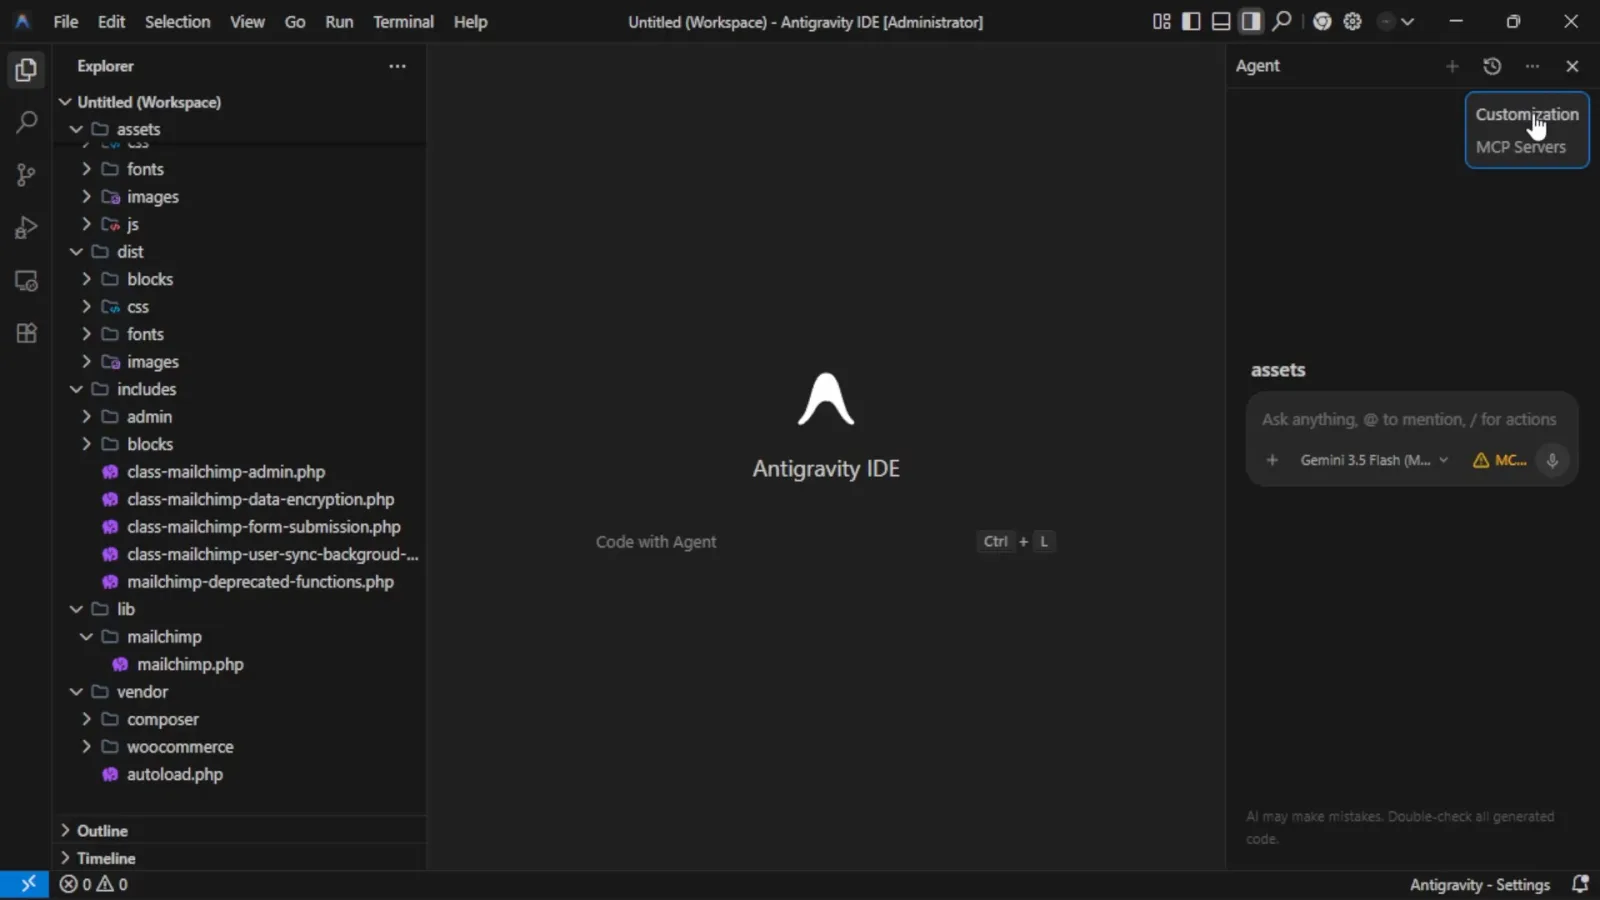Screen dimensions: 1600x900
Task: Open the Selection menu
Action: (177, 21)
